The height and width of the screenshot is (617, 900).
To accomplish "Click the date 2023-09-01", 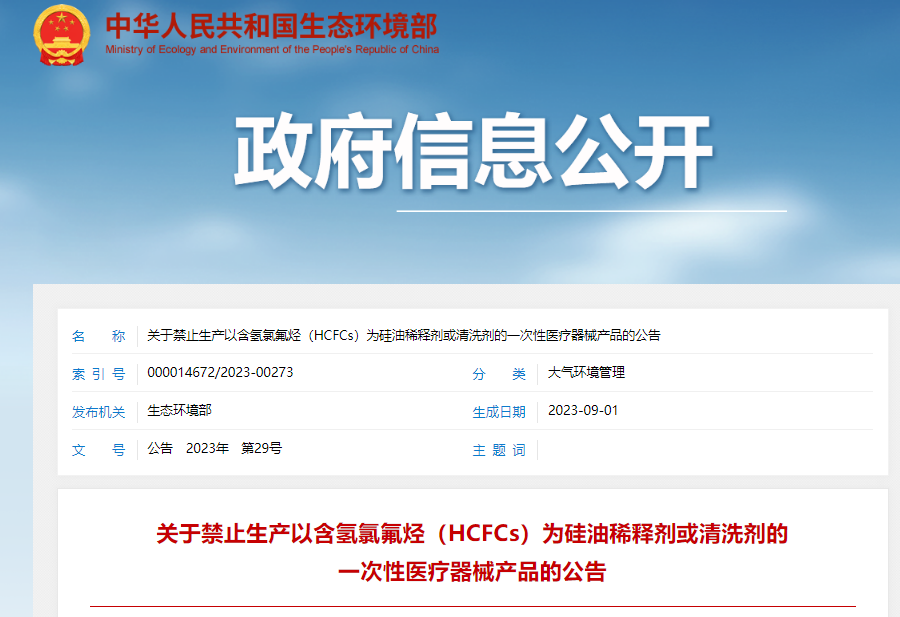I will (583, 411).
